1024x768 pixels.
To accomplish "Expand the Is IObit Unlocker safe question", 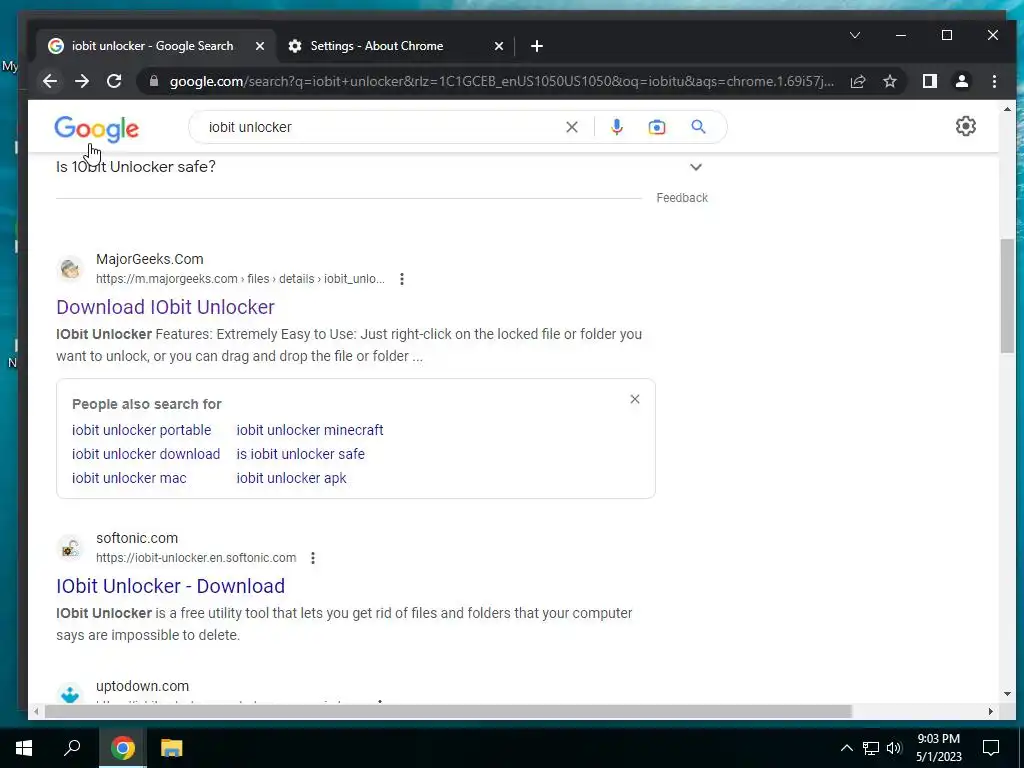I will coord(696,167).
